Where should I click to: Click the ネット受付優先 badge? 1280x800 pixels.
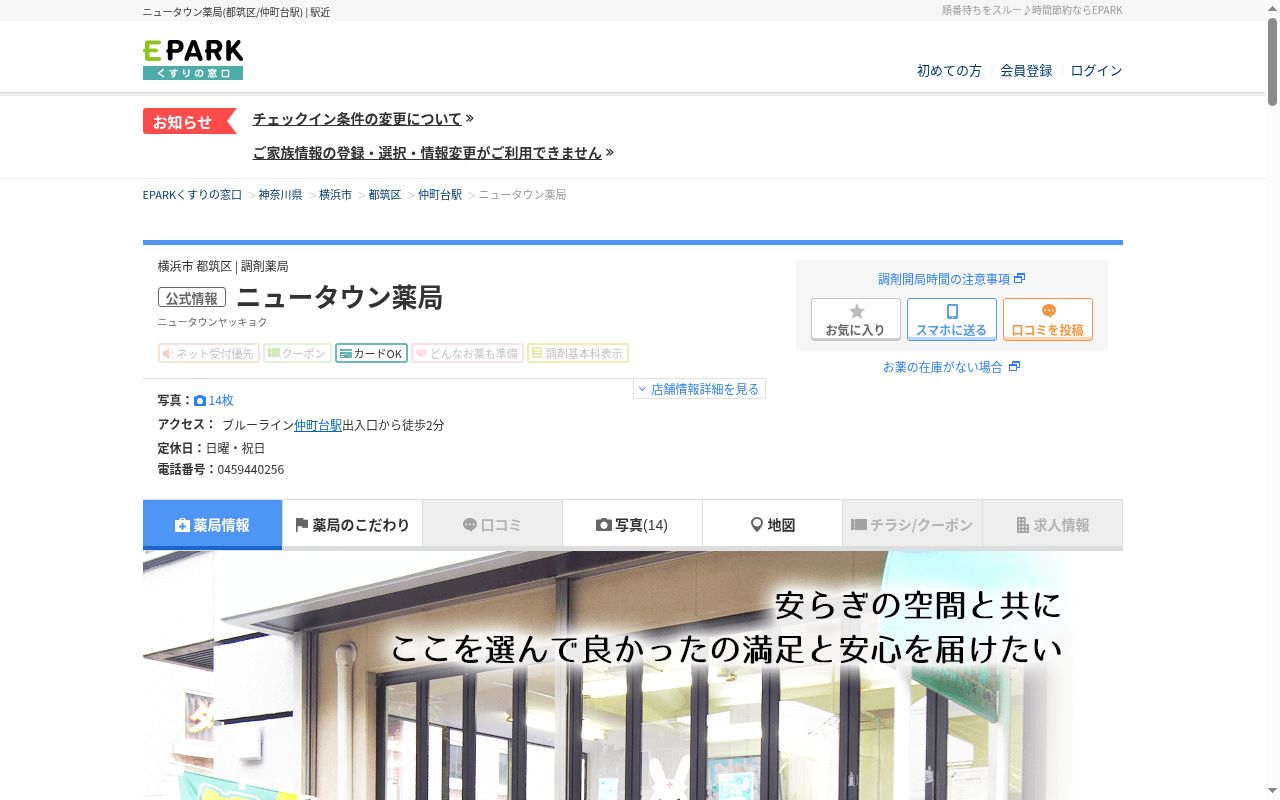208,353
